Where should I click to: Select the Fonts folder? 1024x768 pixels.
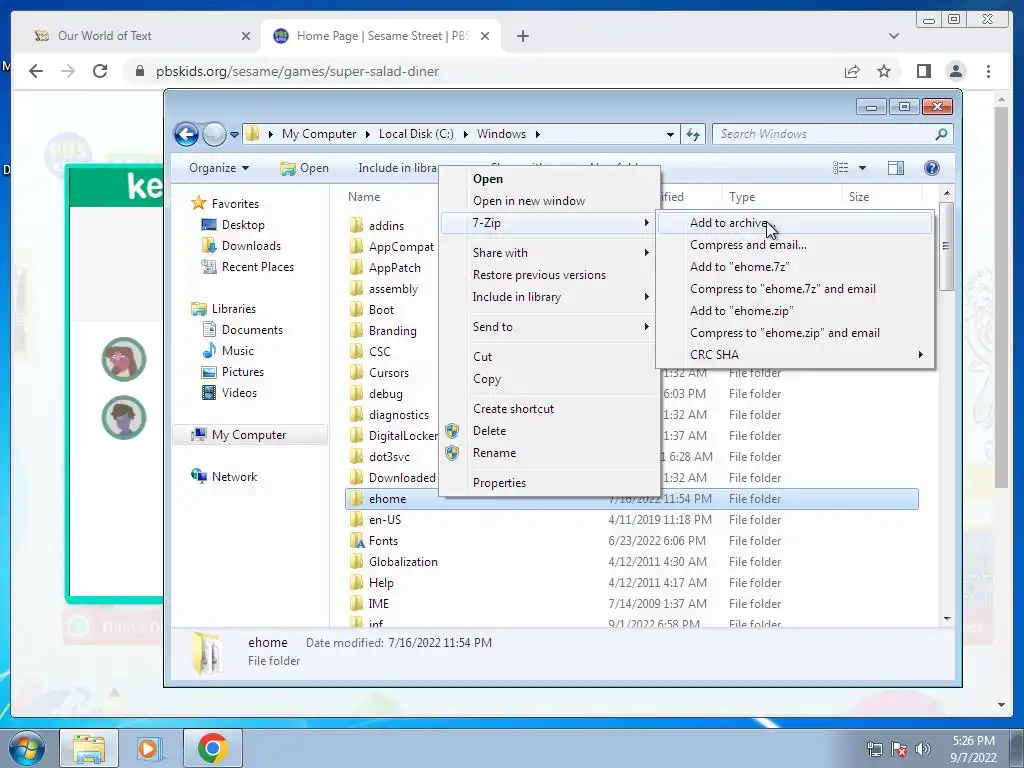pyautogui.click(x=383, y=541)
